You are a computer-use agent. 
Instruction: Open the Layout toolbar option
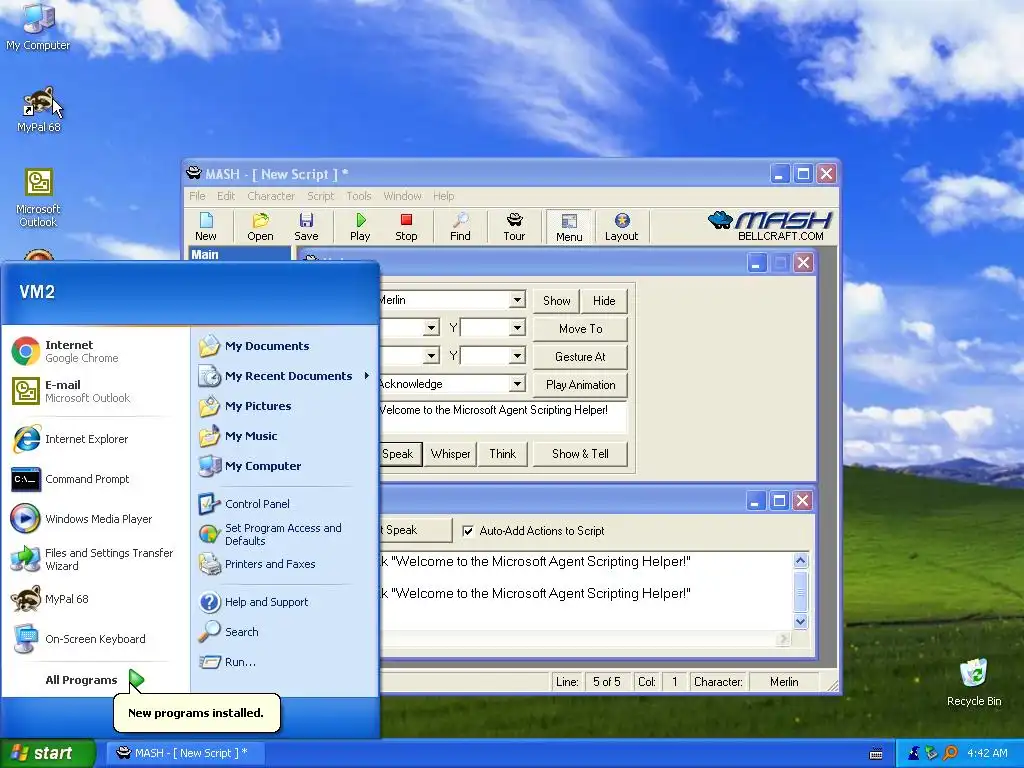pos(621,227)
